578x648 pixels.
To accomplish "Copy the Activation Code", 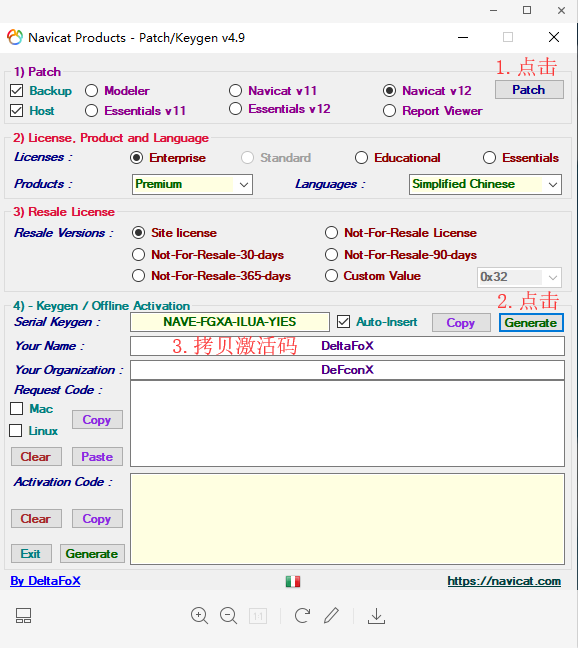I will pyautogui.click(x=97, y=519).
